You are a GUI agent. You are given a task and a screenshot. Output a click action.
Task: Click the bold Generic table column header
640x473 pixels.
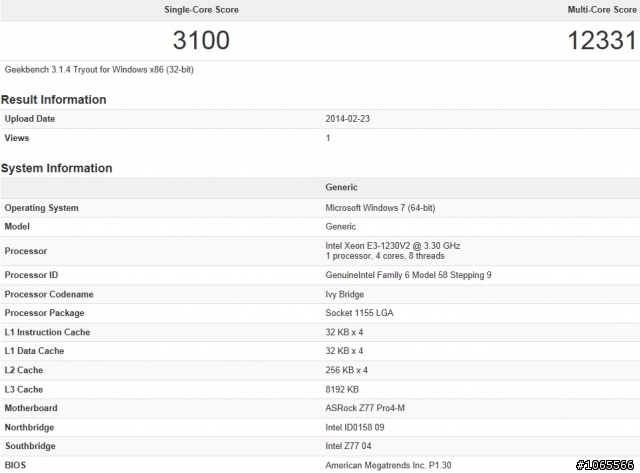tap(341, 187)
